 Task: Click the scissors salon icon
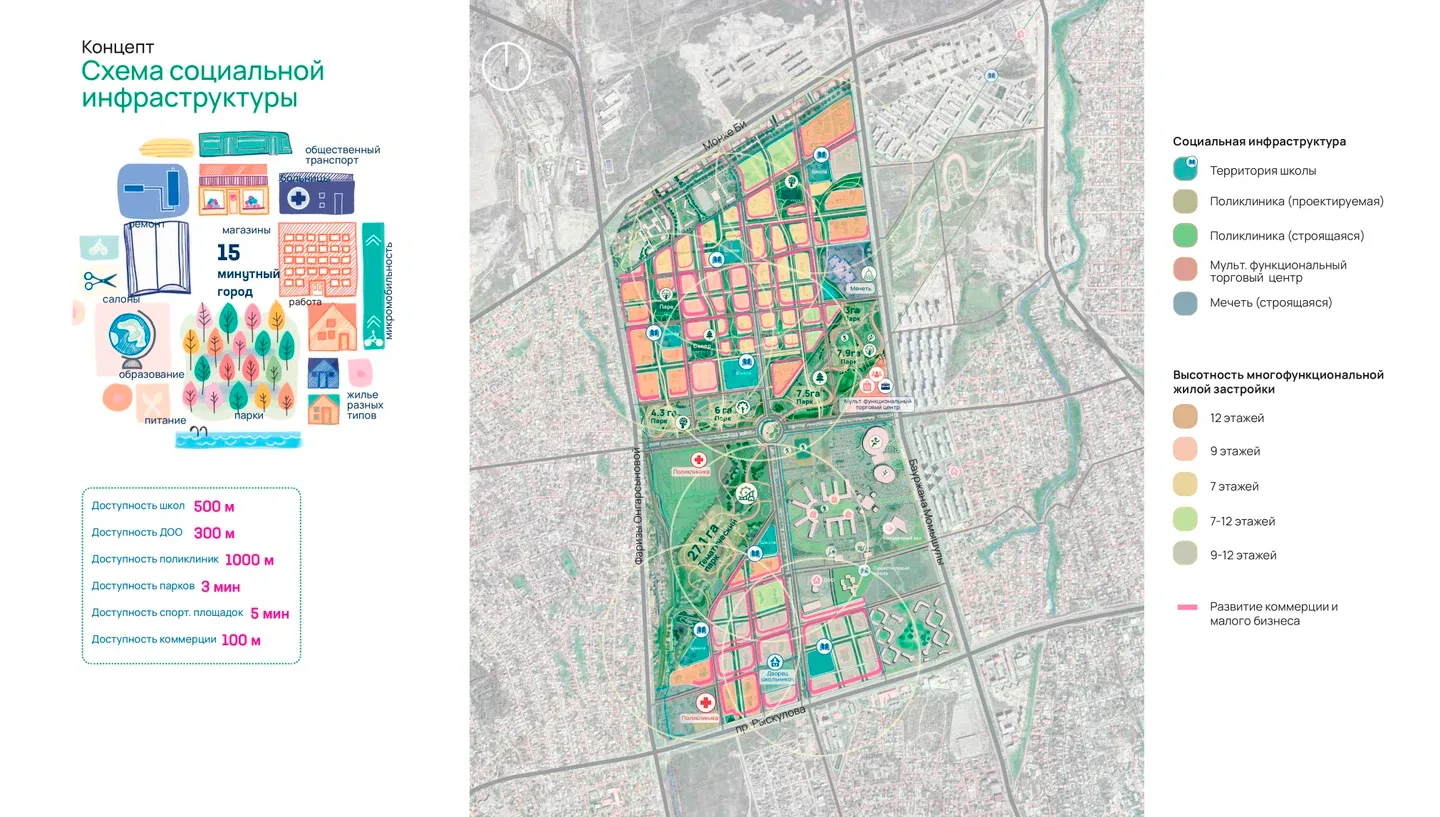coord(99,281)
